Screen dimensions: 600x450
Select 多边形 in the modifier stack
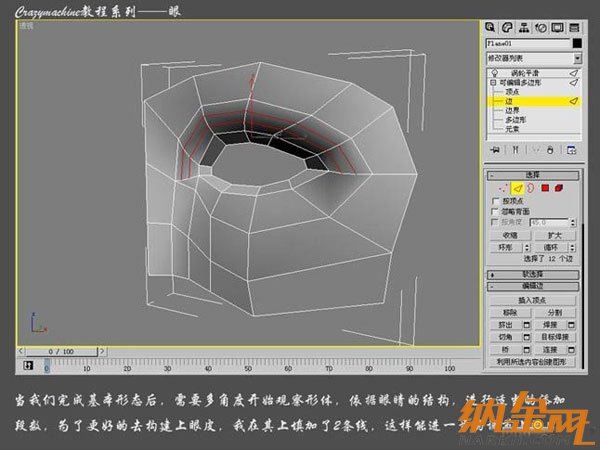511,119
